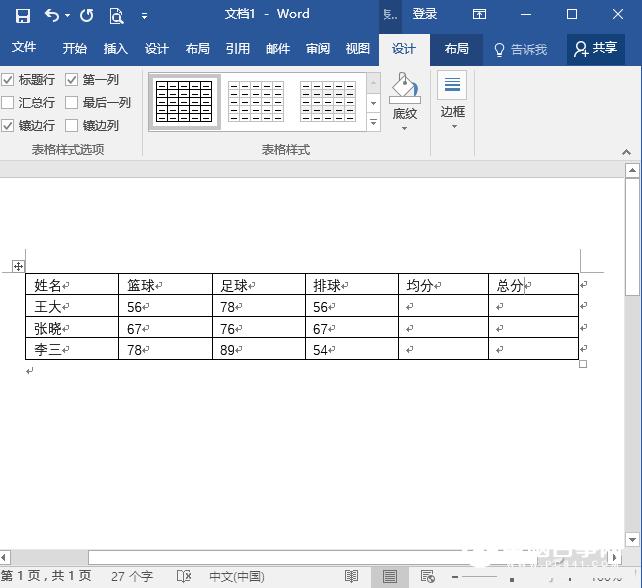Open Print Preview icon in title bar
The height and width of the screenshot is (588, 642).
116,16
